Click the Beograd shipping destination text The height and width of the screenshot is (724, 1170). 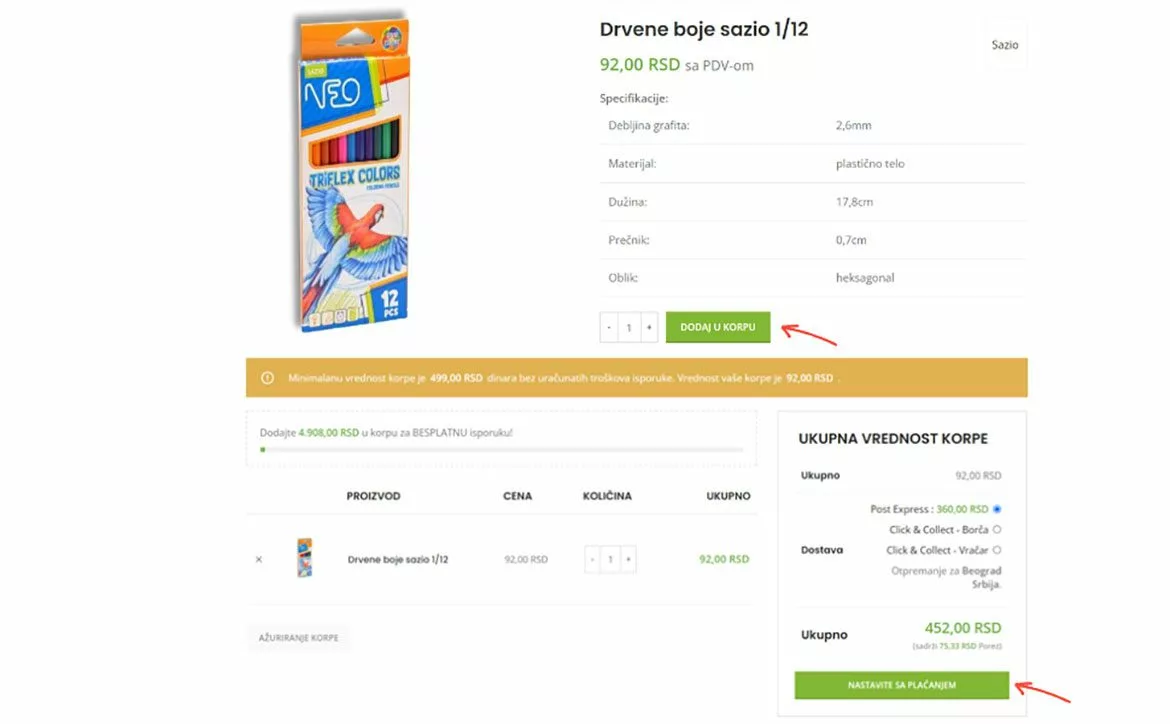click(x=981, y=571)
